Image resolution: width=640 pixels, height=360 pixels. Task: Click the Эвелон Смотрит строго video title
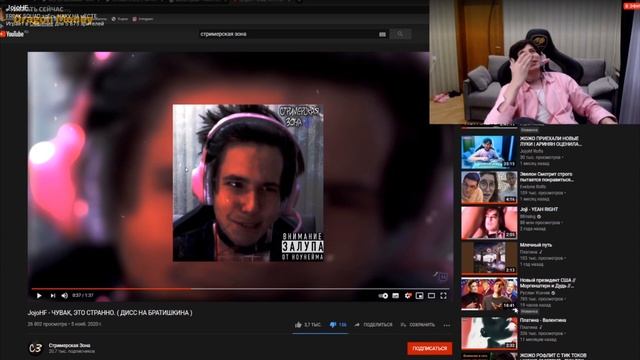pyautogui.click(x=547, y=177)
